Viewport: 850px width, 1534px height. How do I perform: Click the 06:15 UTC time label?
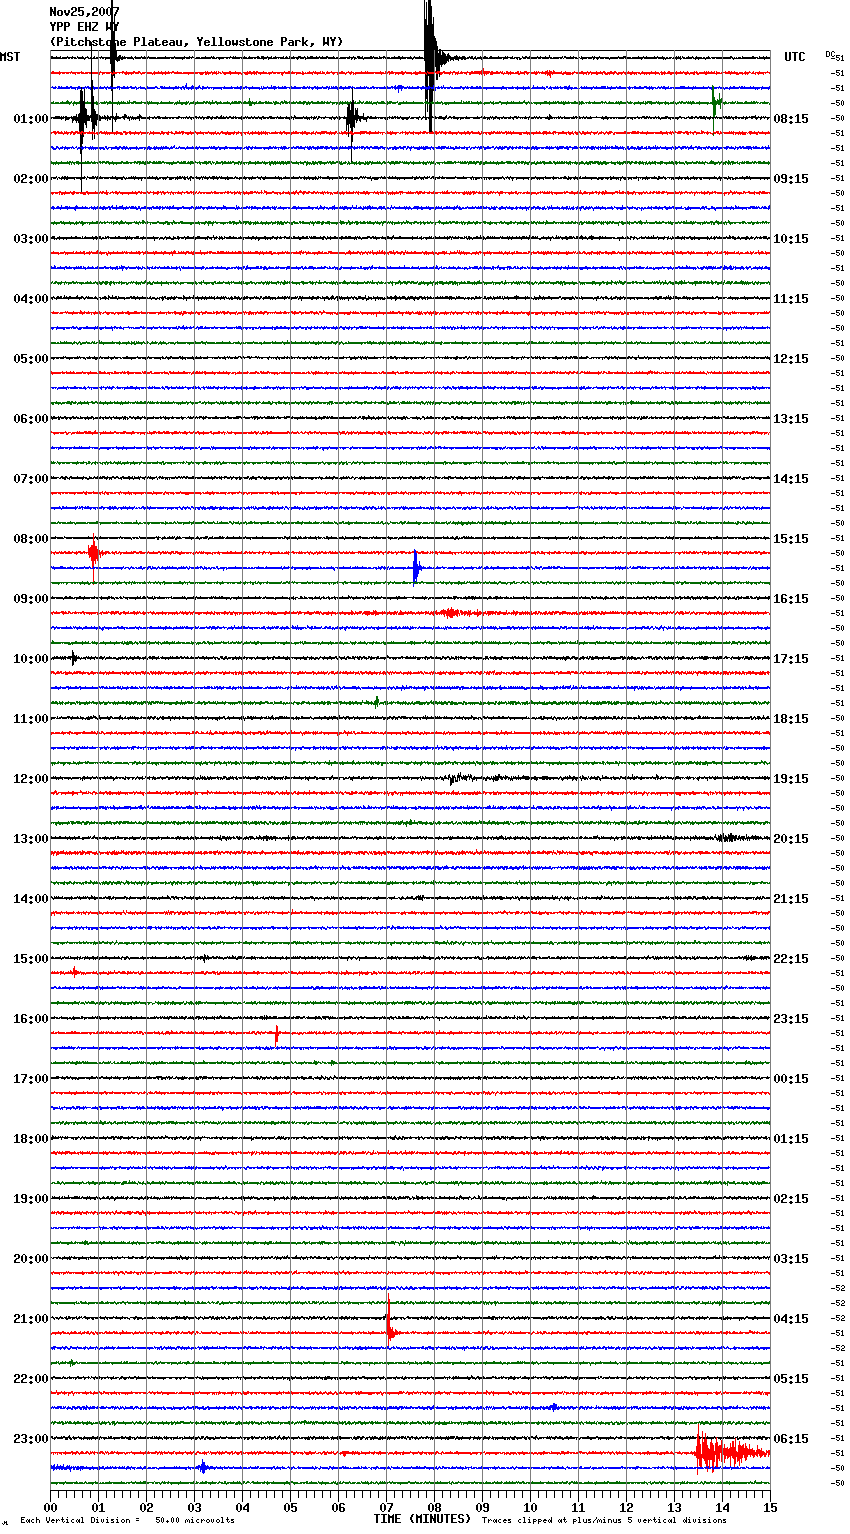[791, 1439]
